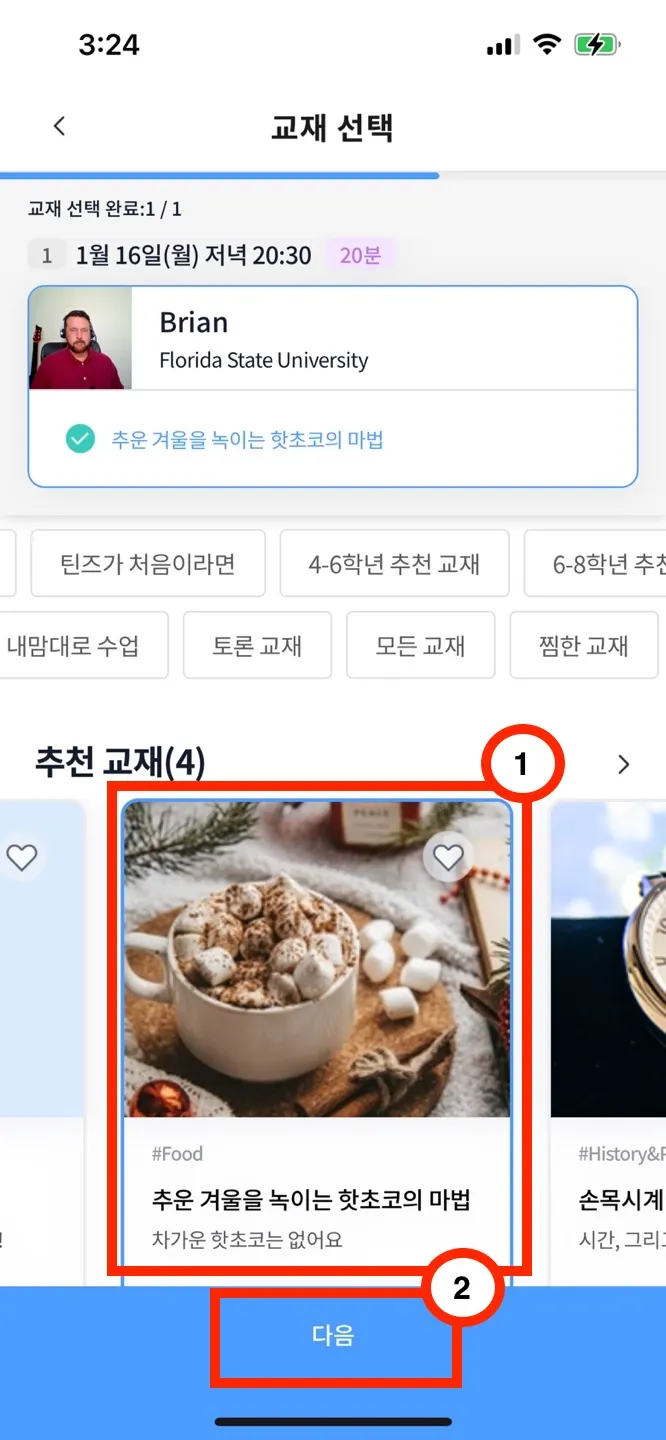666x1440 pixels.
Task: Toggle heart icon on the left partial card
Action: pos(22,857)
